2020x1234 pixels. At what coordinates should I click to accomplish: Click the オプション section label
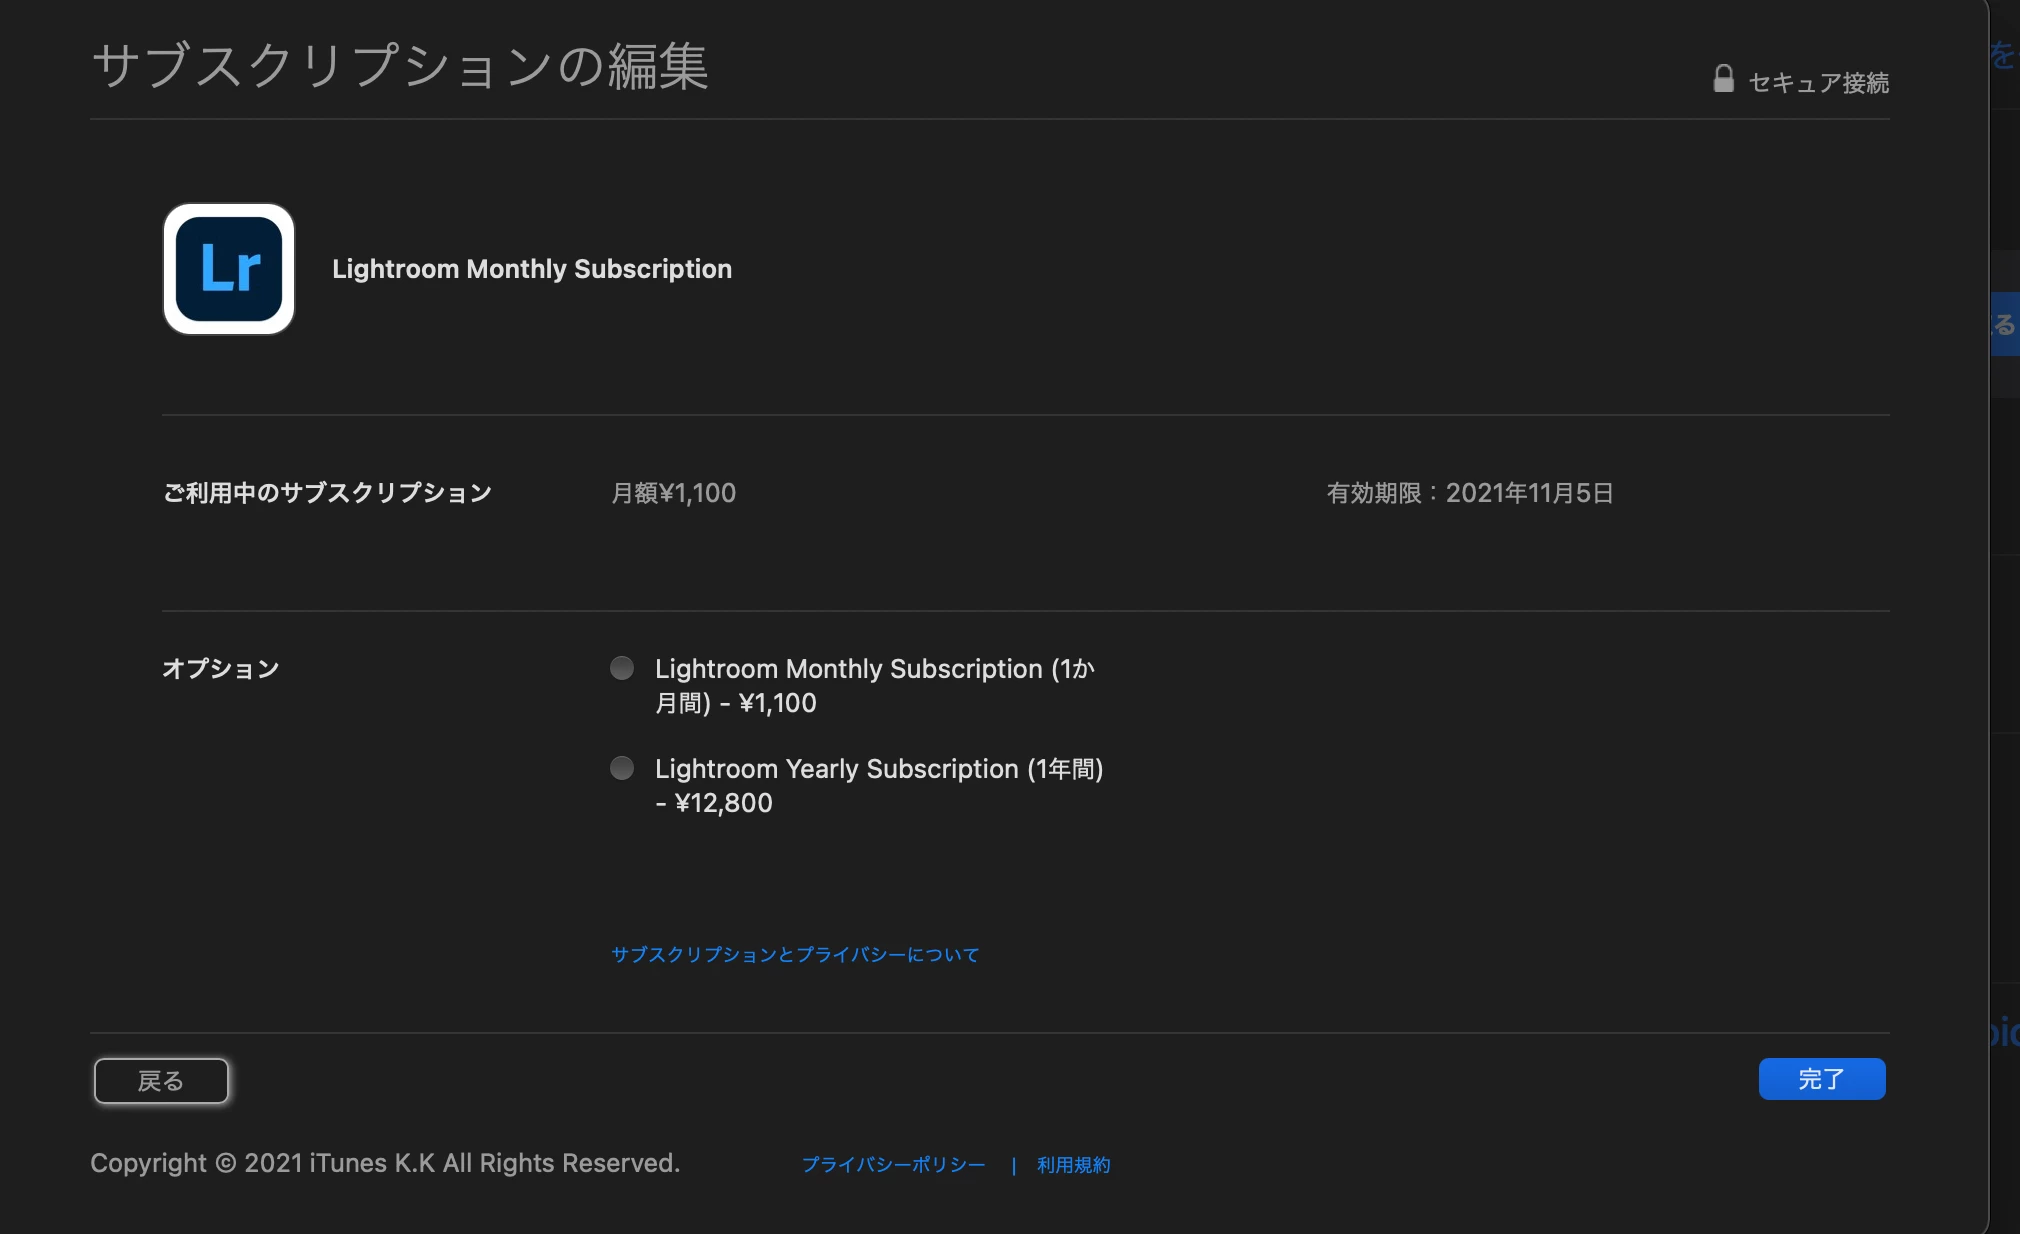[x=220, y=668]
